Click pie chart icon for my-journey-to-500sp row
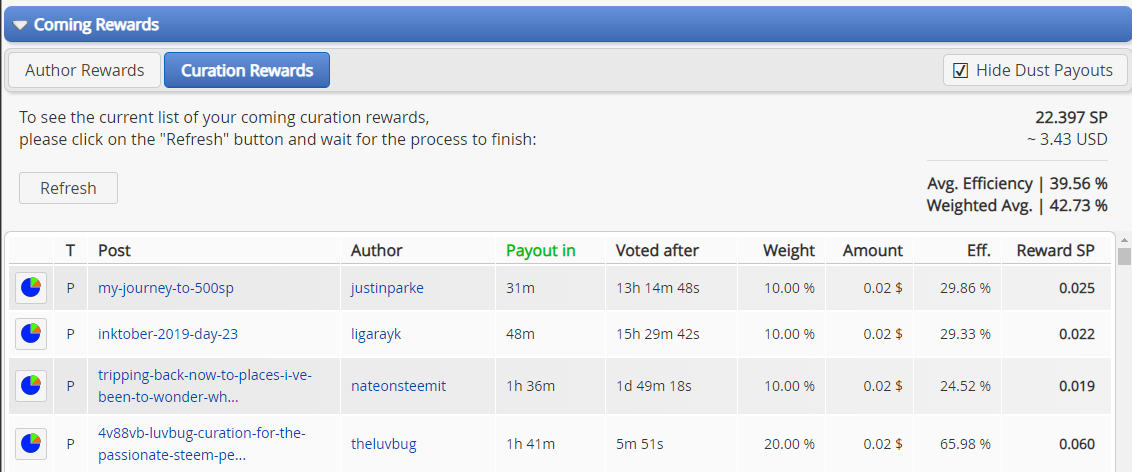The height and width of the screenshot is (472, 1132). point(31,288)
